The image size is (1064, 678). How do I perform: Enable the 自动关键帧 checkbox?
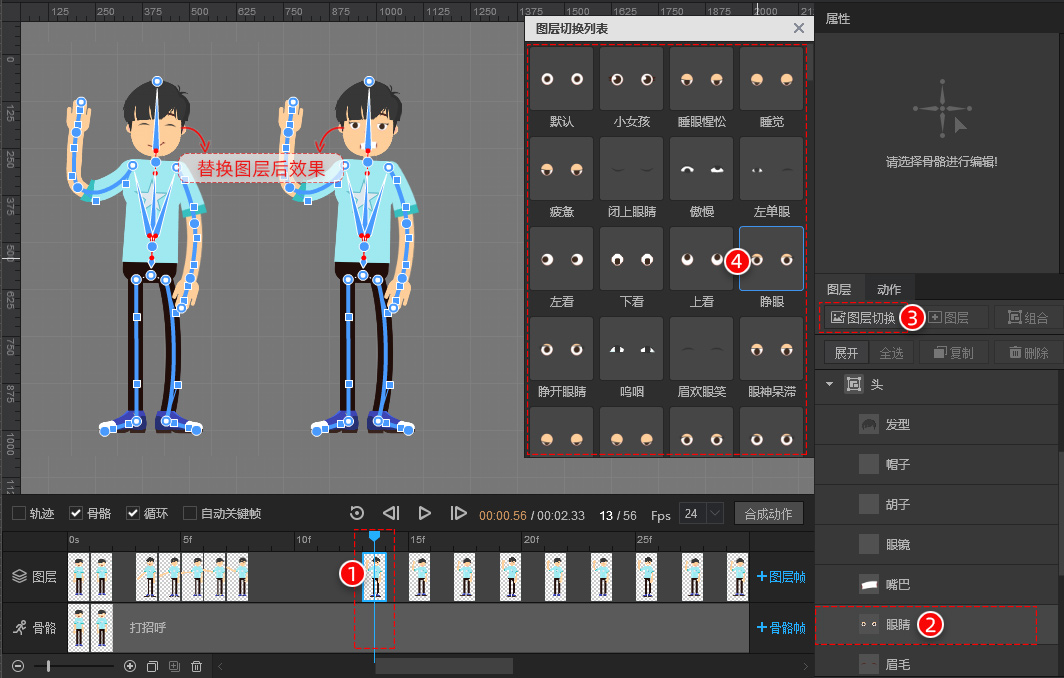[190, 513]
